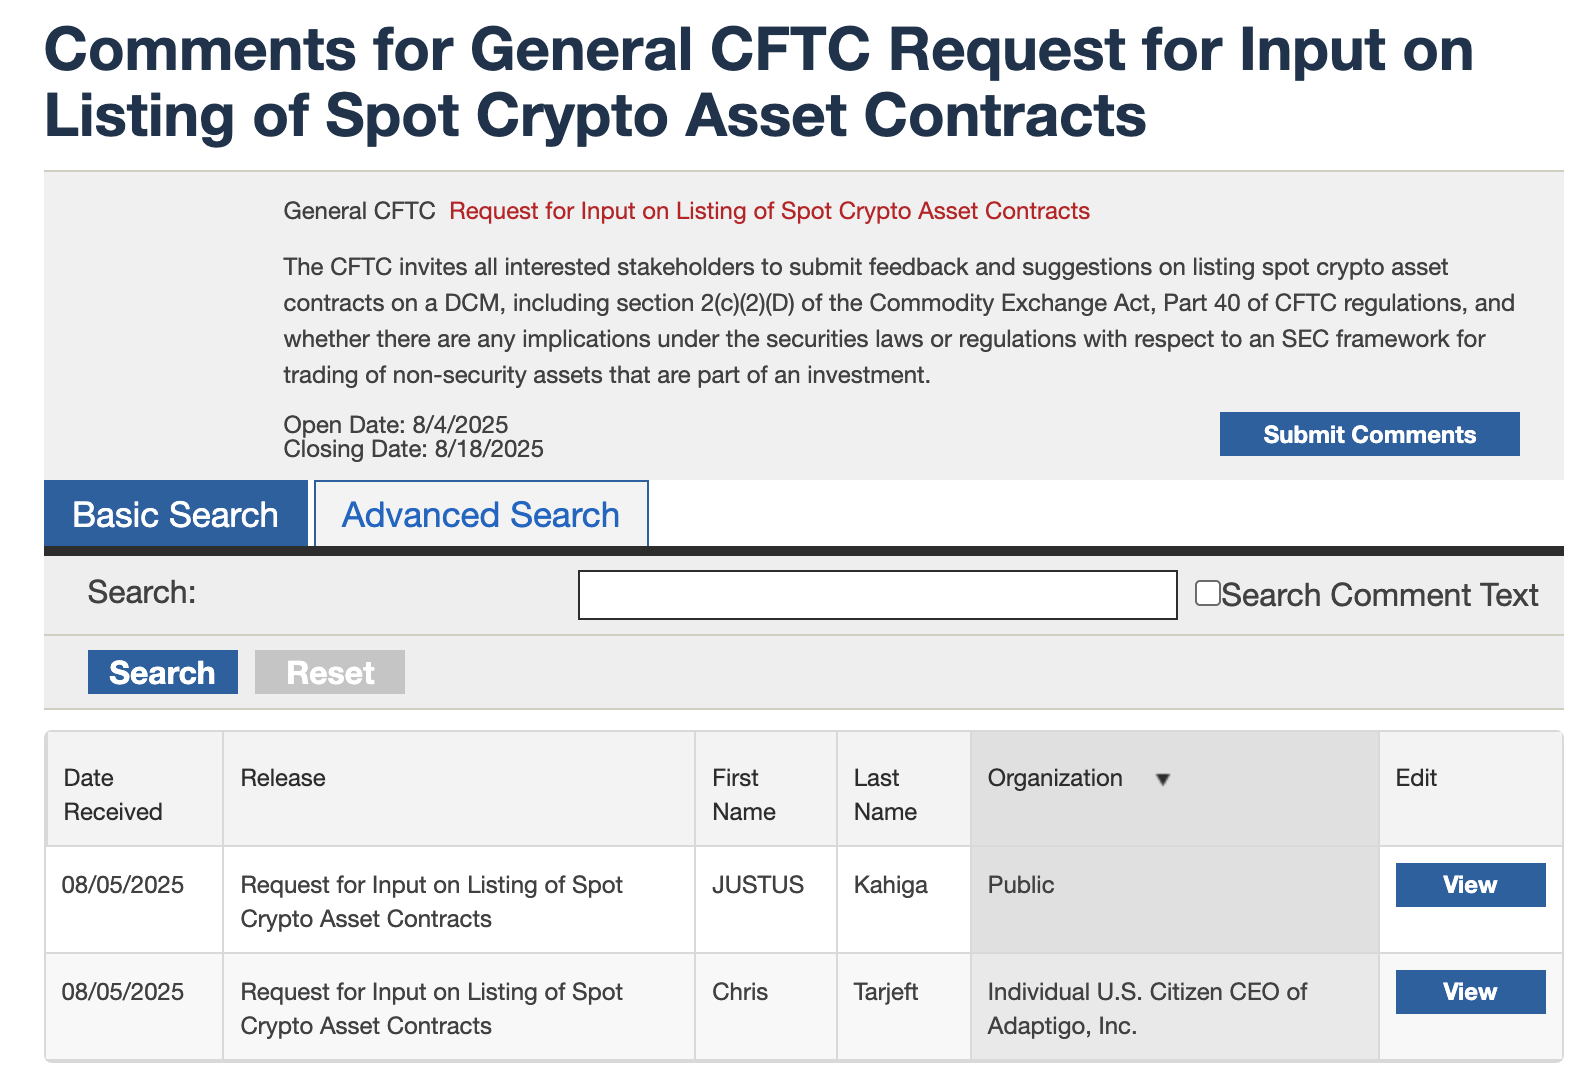Select the Basic Search tab

coord(176,514)
